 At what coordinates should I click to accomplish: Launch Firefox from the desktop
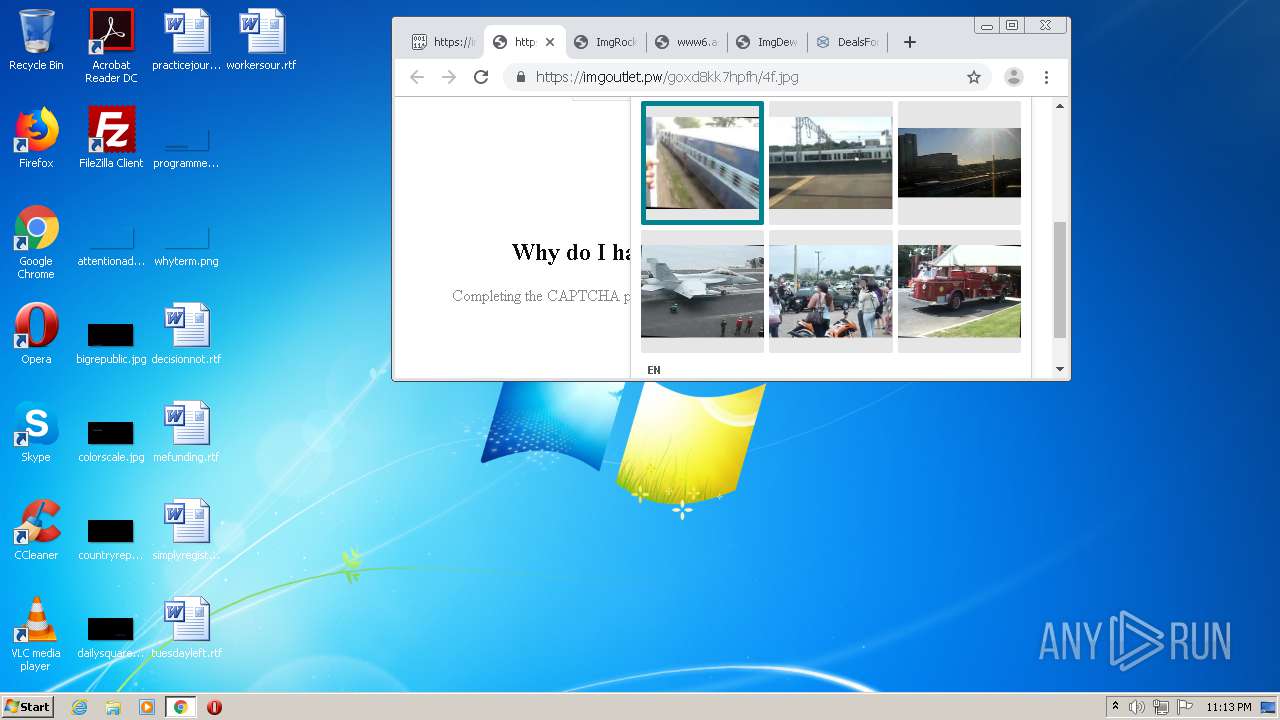point(36,138)
